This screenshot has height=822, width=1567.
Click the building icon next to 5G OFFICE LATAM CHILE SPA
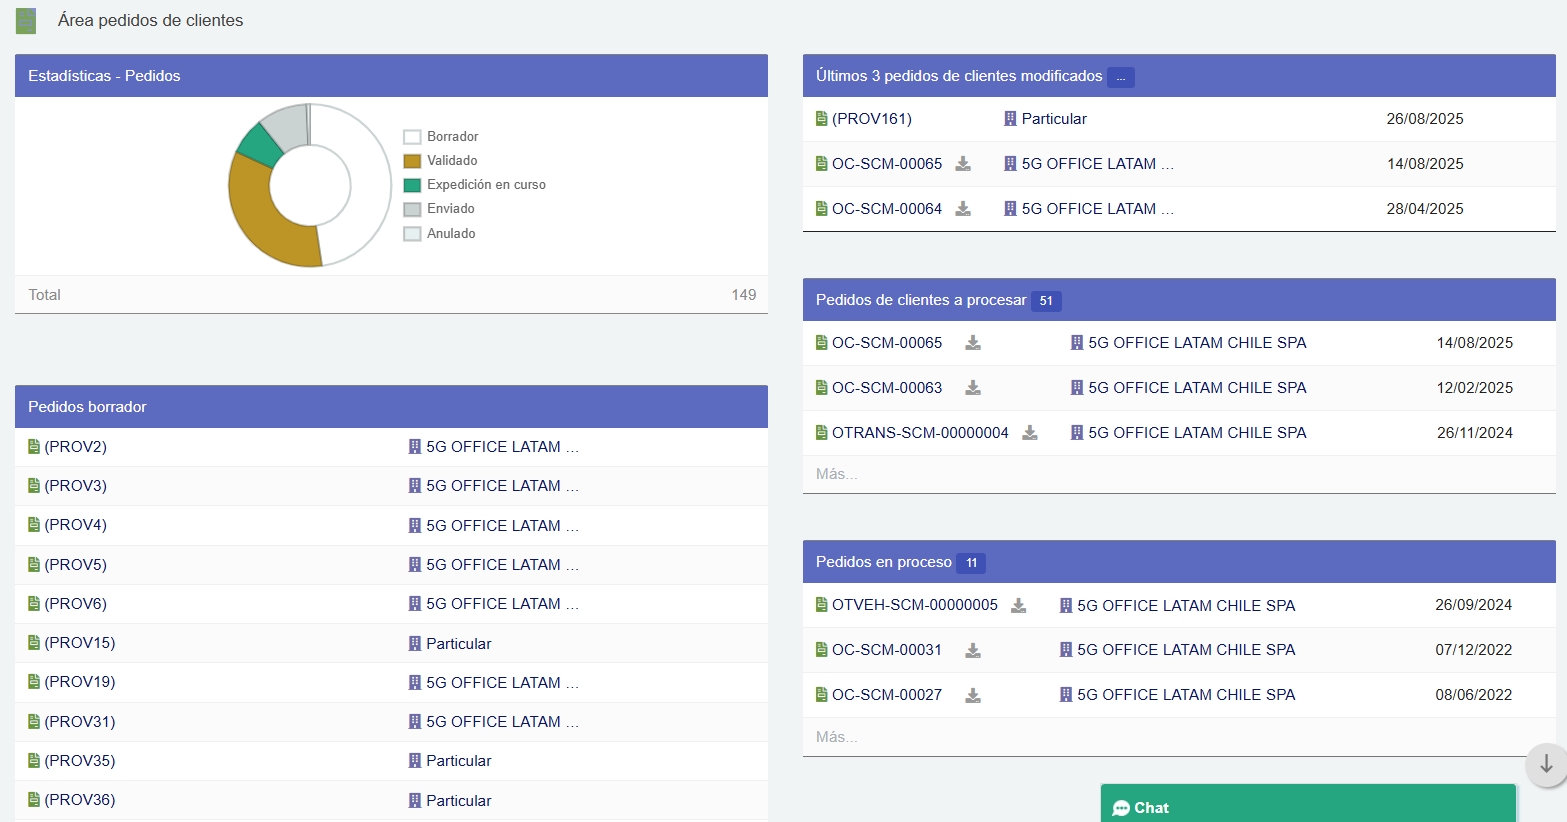[1075, 342]
